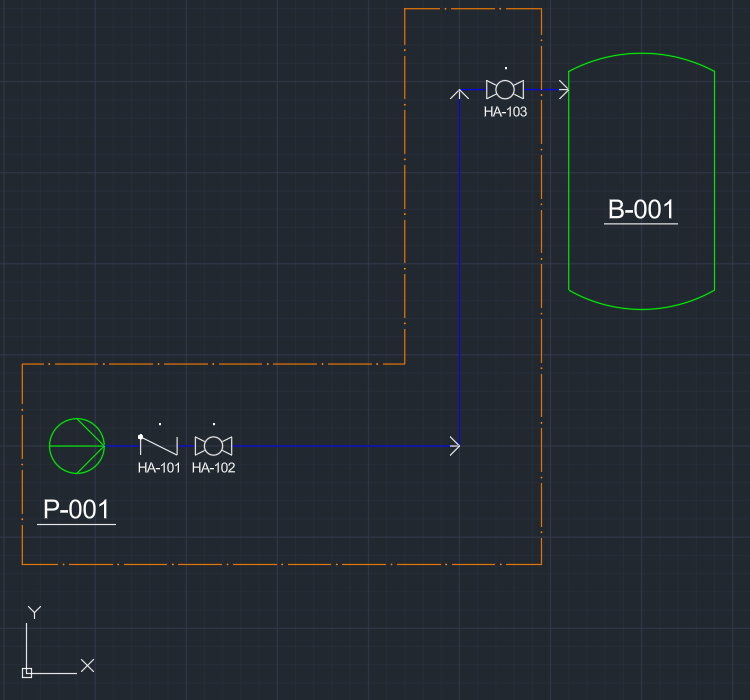Select the HA-102 valve symbol
The width and height of the screenshot is (750, 700).
(213, 446)
